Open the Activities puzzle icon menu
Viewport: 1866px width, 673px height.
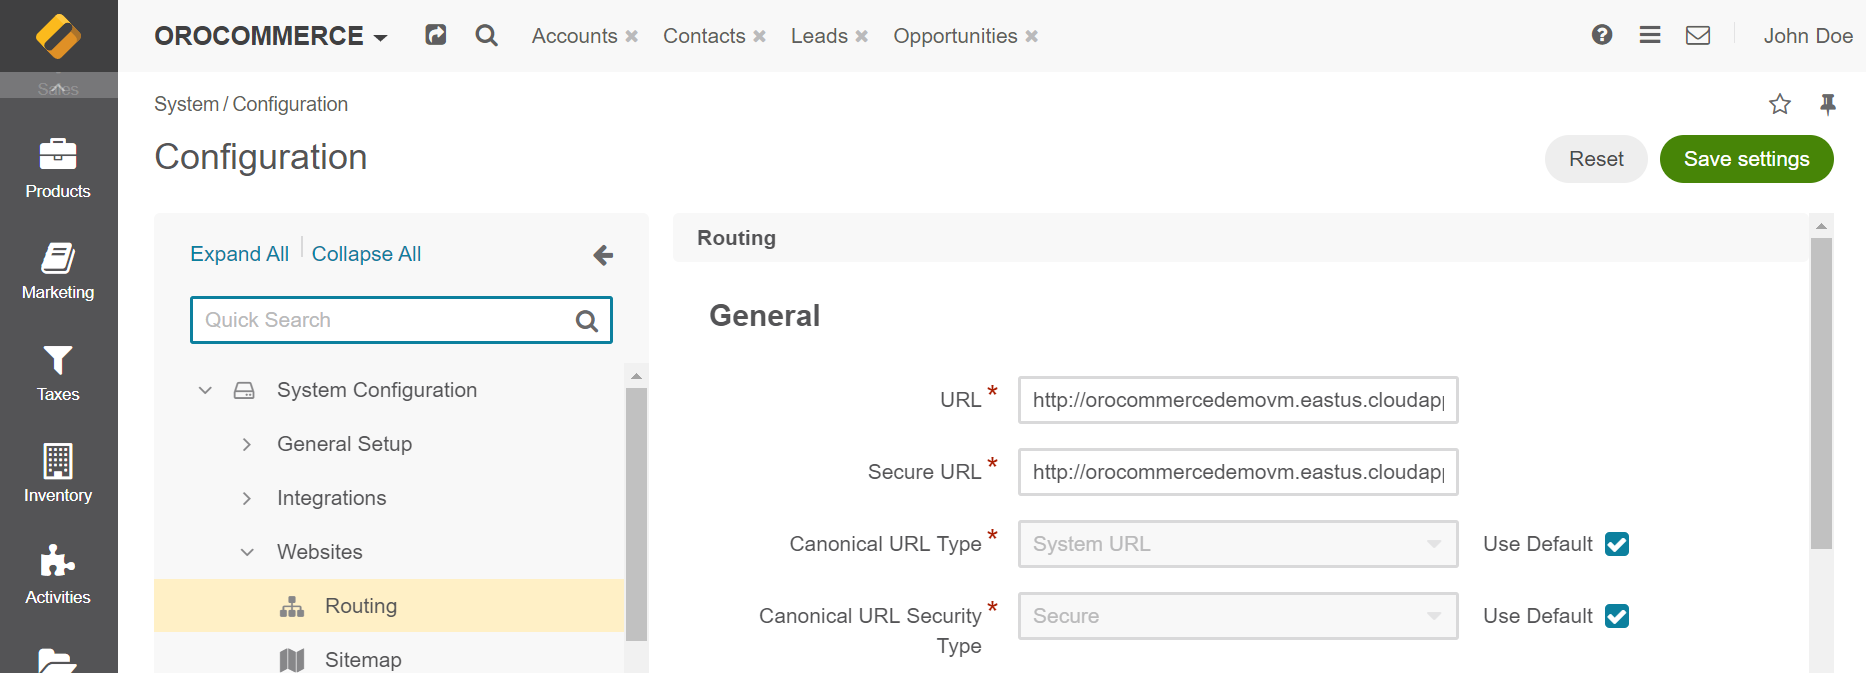pyautogui.click(x=58, y=575)
